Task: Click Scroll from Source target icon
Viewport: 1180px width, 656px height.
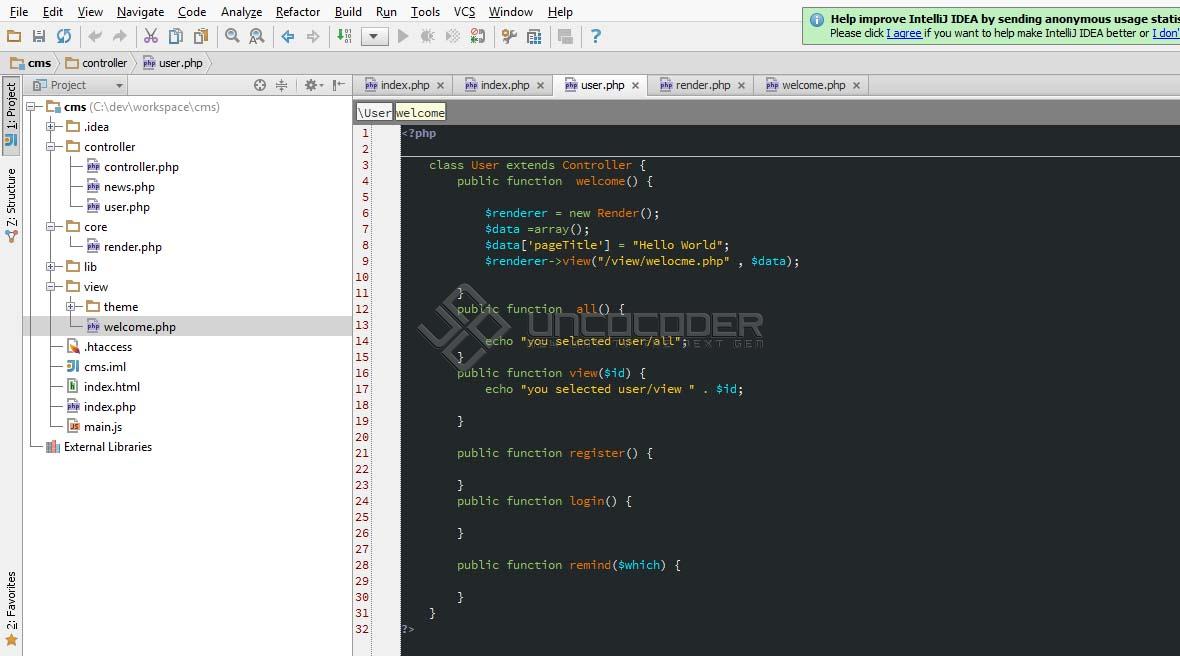Action: (x=260, y=85)
